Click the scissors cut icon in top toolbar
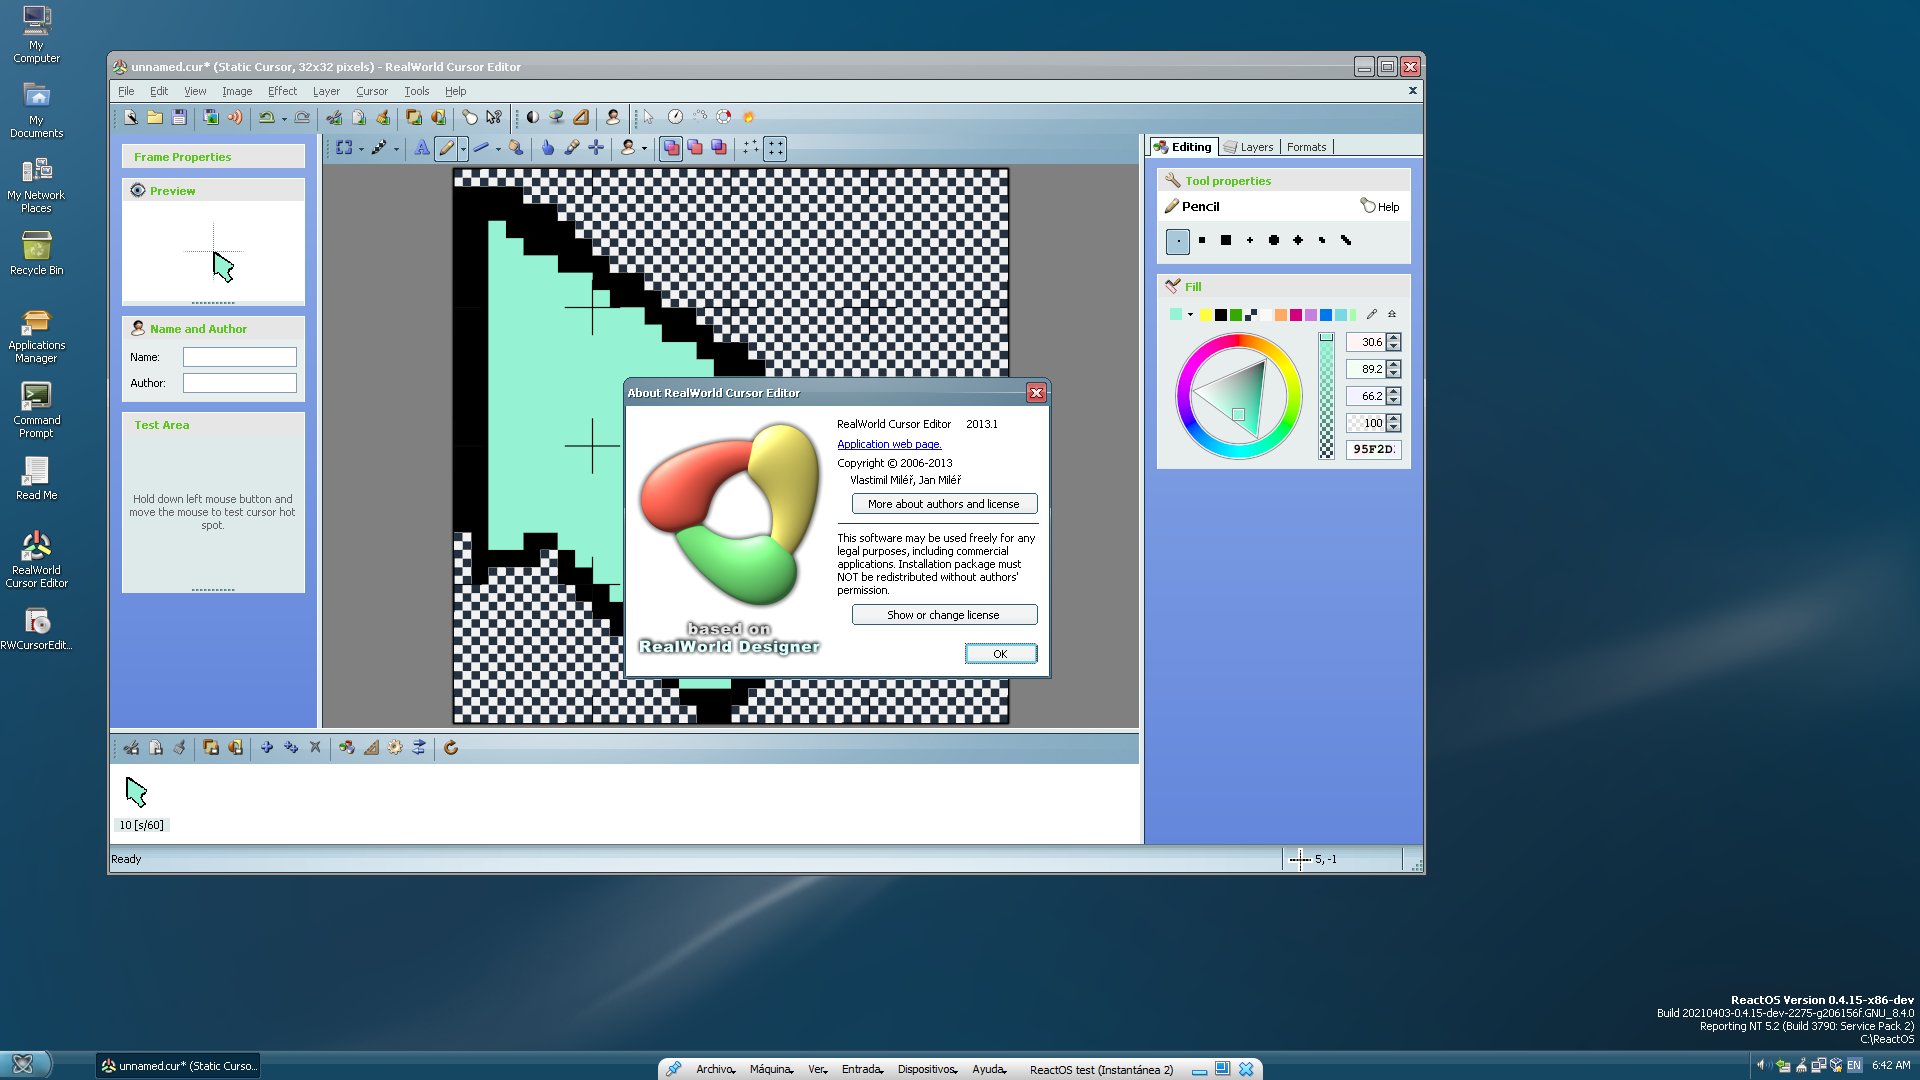This screenshot has height=1080, width=1920. (x=335, y=117)
